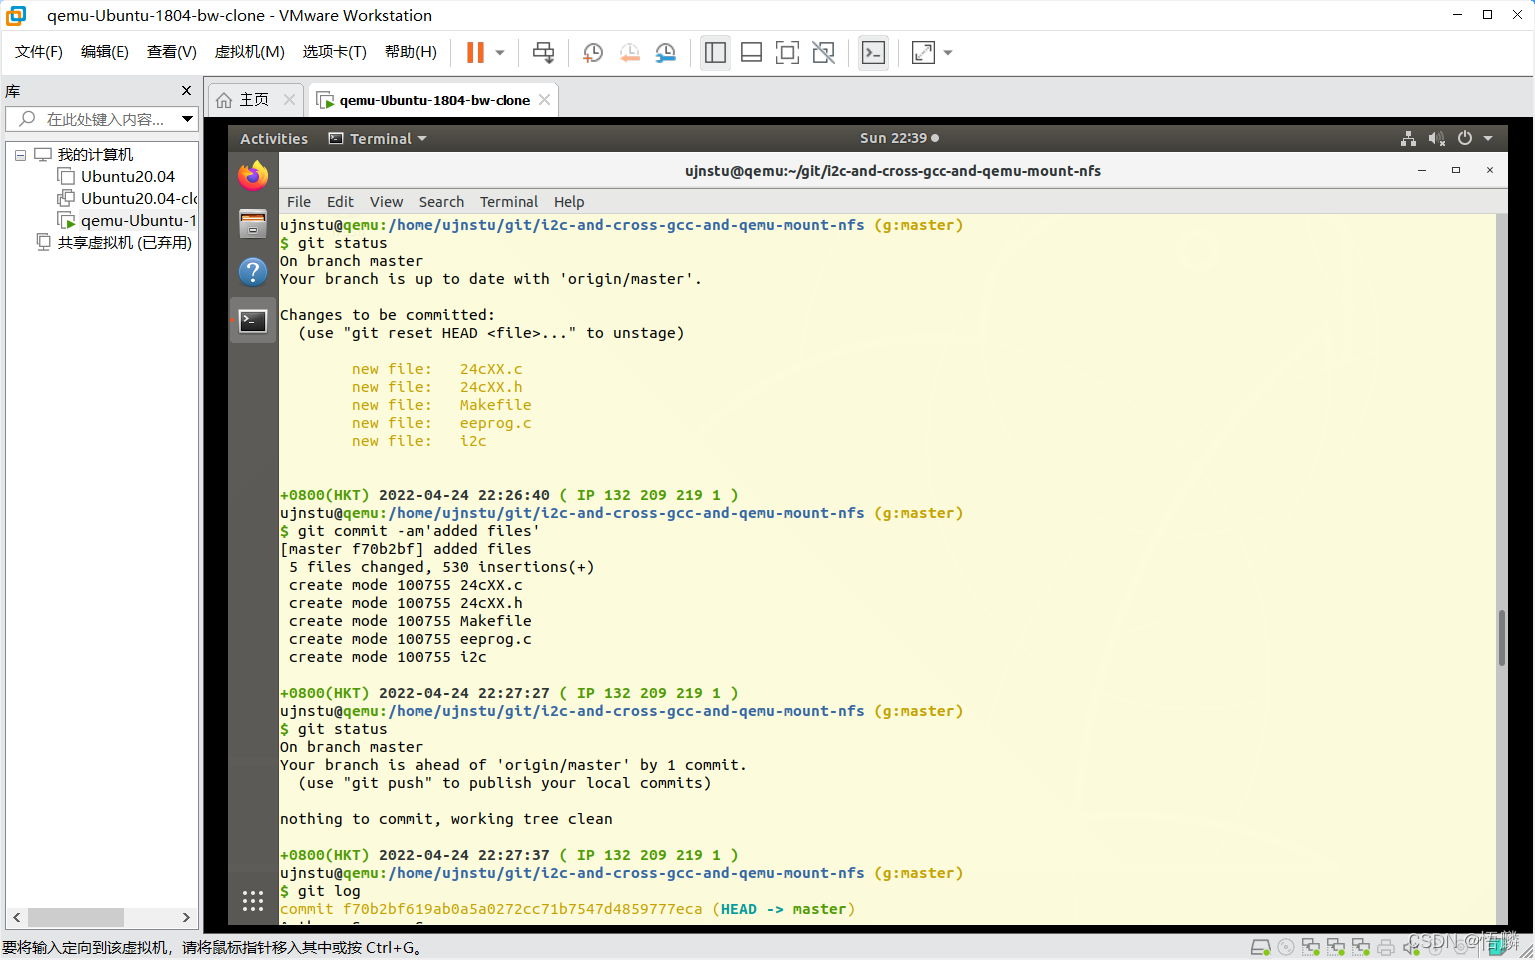1535x960 pixels.
Task: Click the Send Ctrl+Alt+Del toolbar icon
Action: (543, 52)
